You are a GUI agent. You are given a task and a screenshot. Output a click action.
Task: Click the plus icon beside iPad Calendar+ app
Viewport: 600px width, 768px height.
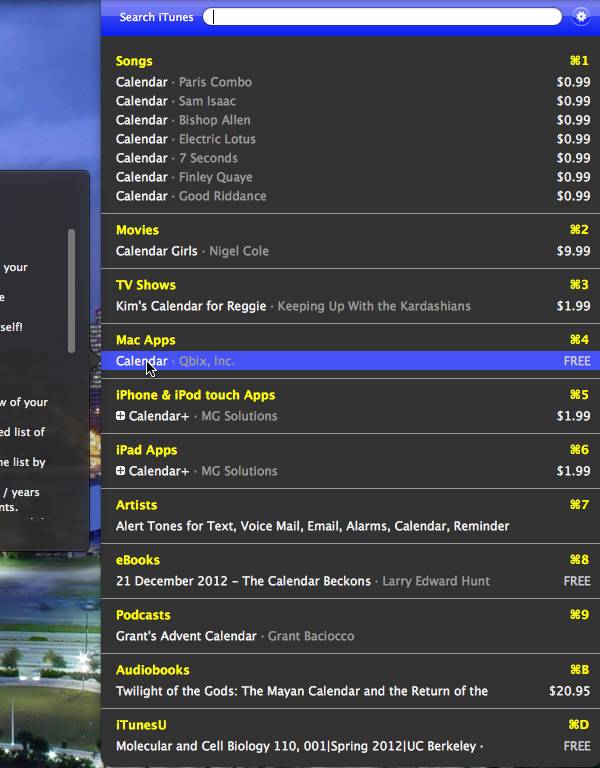click(120, 471)
